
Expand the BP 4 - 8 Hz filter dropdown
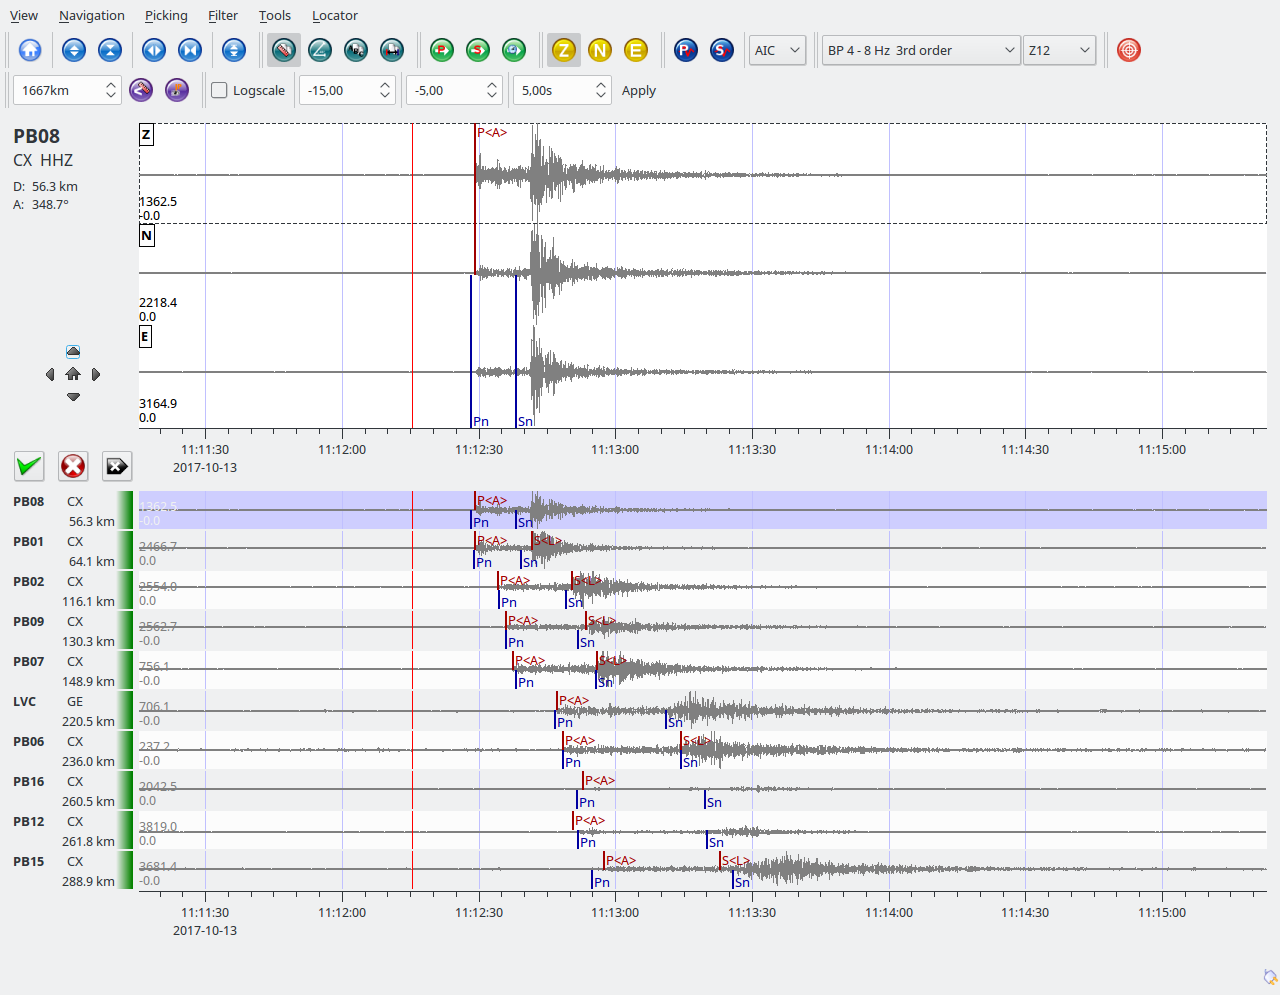pyautogui.click(x=920, y=50)
